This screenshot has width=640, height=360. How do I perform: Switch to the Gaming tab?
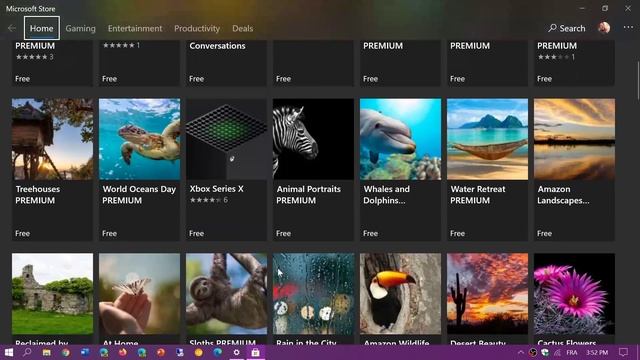coord(80,28)
